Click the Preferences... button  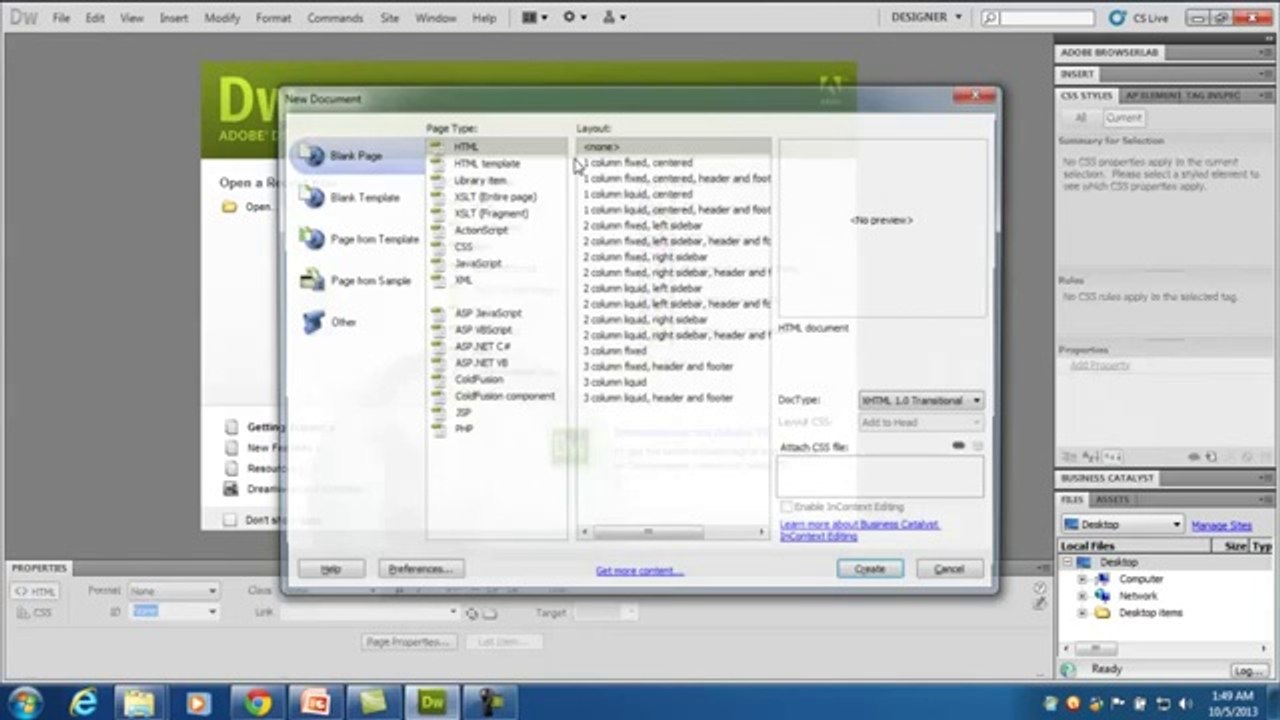point(421,569)
